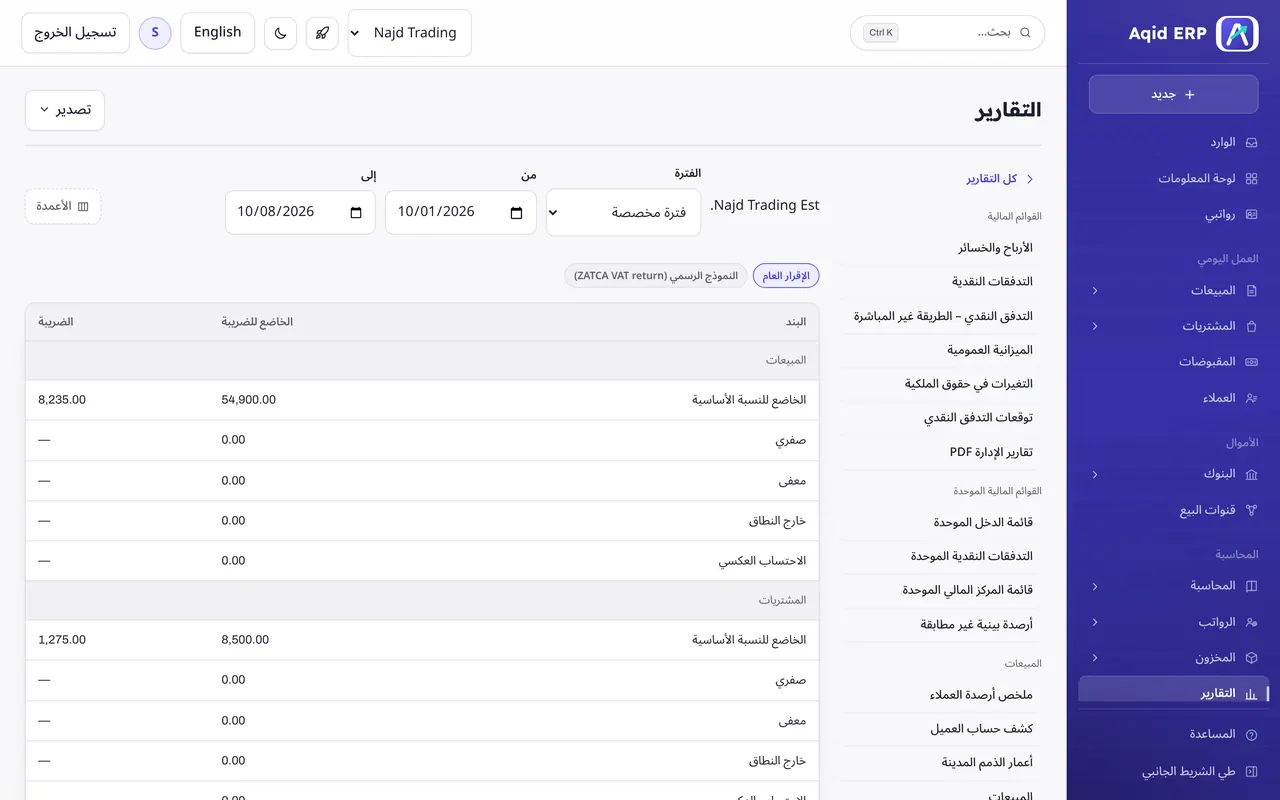Open the Export (تصدير) dropdown
The width and height of the screenshot is (1280, 800).
[x=65, y=110]
